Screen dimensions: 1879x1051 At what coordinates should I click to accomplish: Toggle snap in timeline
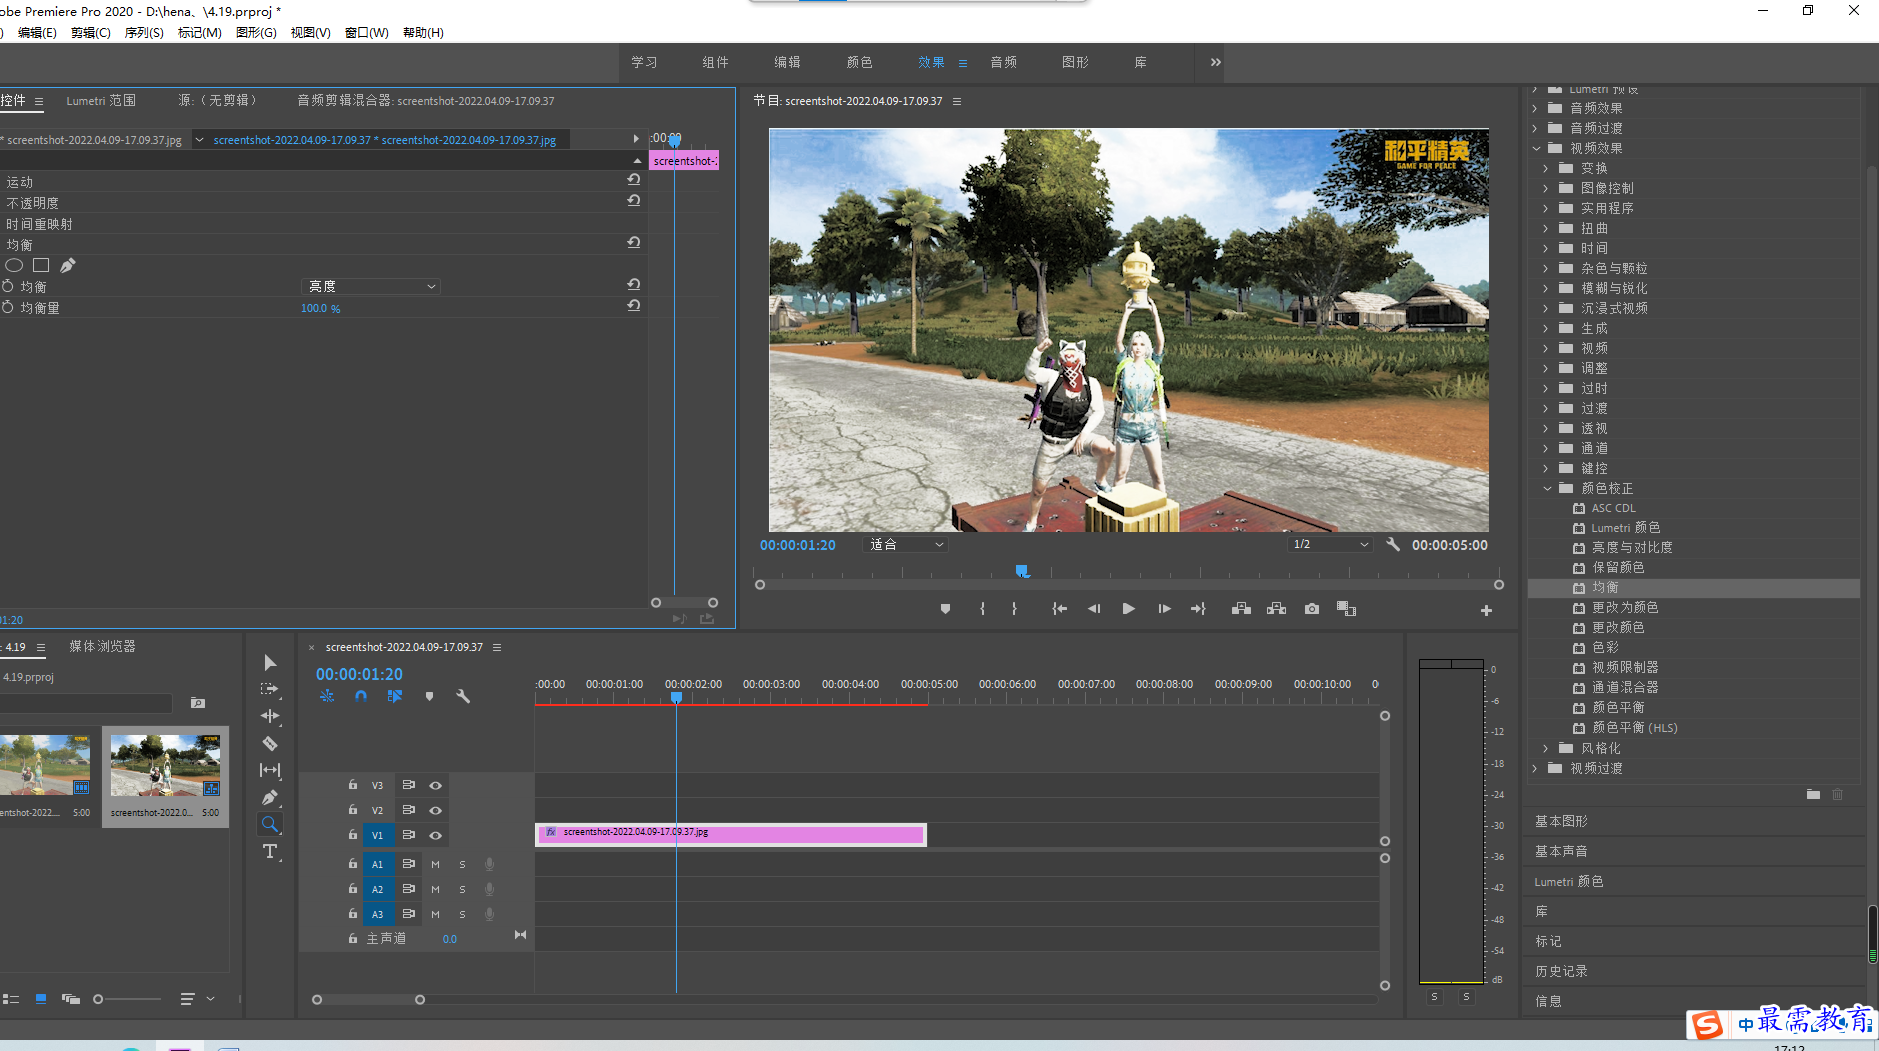361,696
